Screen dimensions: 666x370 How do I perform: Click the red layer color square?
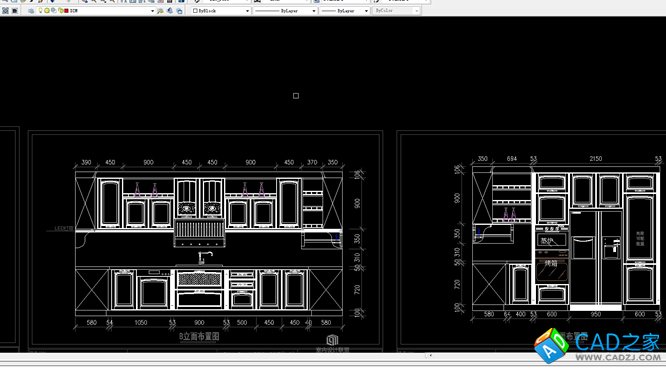pos(66,11)
